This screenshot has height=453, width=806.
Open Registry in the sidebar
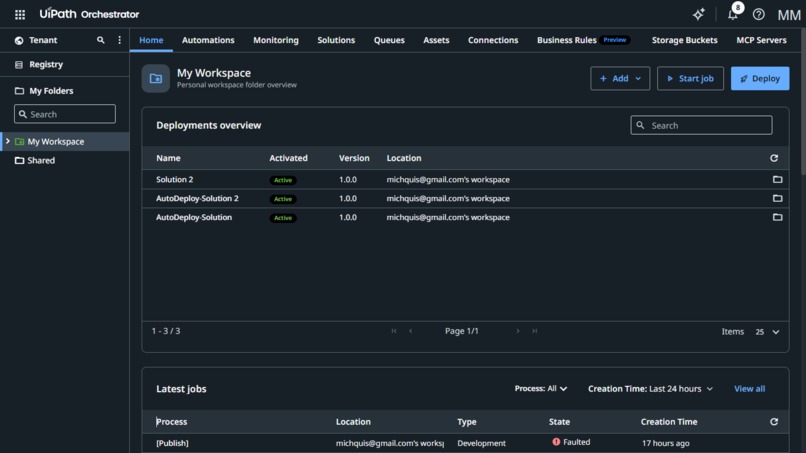pos(46,64)
